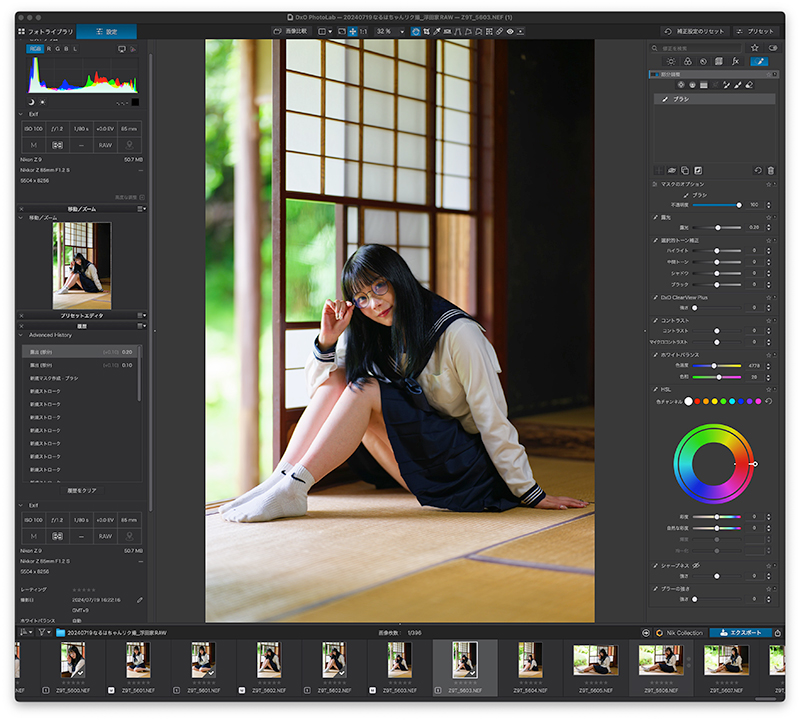This screenshot has height=720, width=800.
Task: Select the crop tool in top toolbar
Action: (x=426, y=31)
